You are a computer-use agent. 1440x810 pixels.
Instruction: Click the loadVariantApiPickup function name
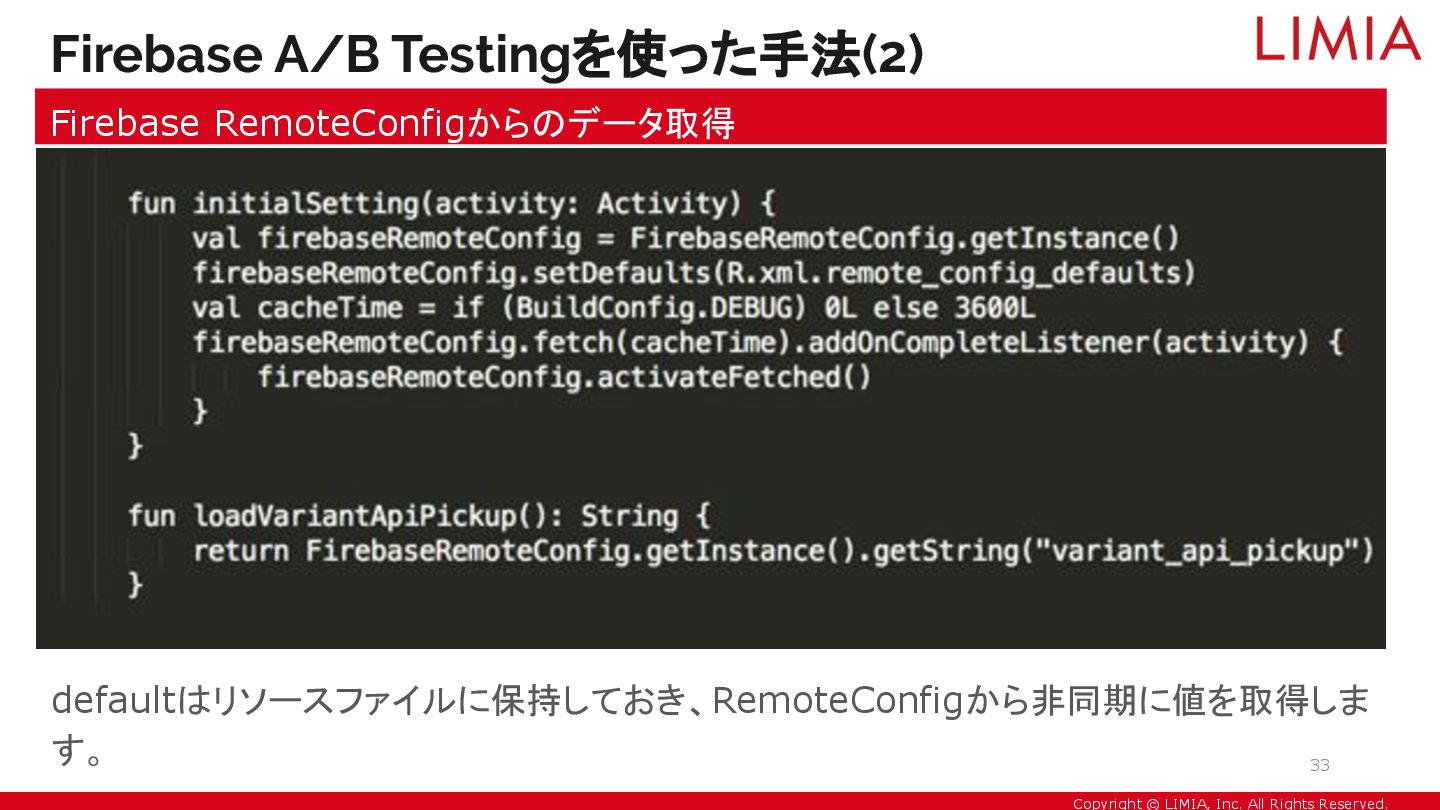(355, 516)
